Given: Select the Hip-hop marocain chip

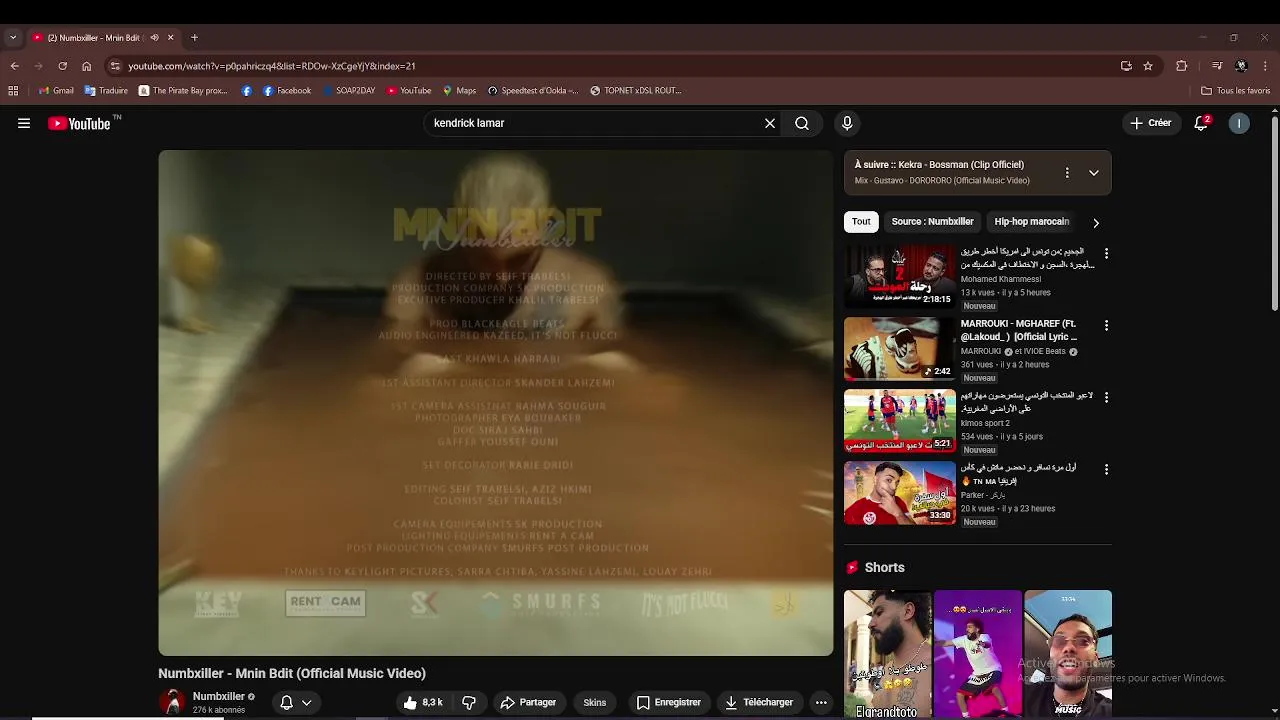Looking at the screenshot, I should (x=1031, y=222).
